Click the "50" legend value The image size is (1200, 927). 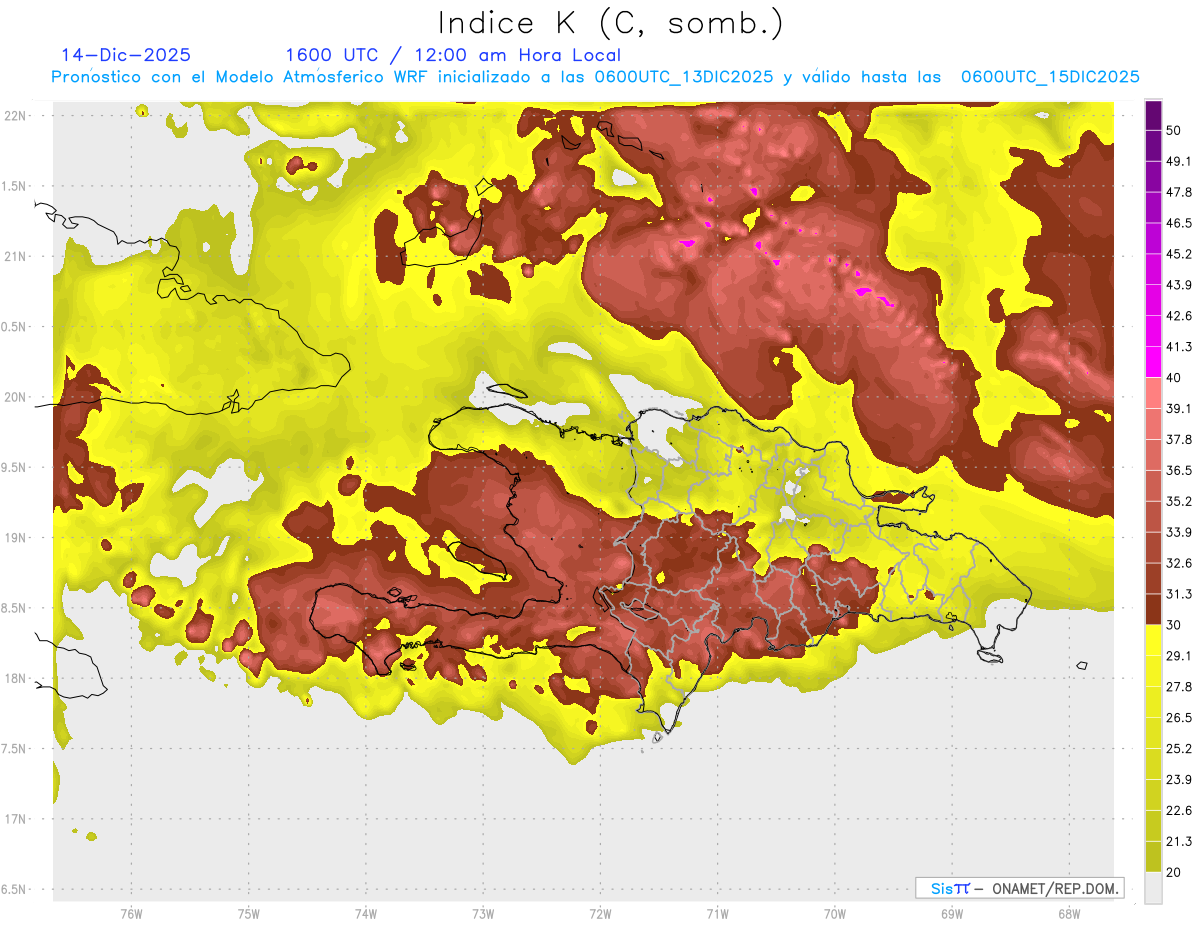tap(1175, 130)
